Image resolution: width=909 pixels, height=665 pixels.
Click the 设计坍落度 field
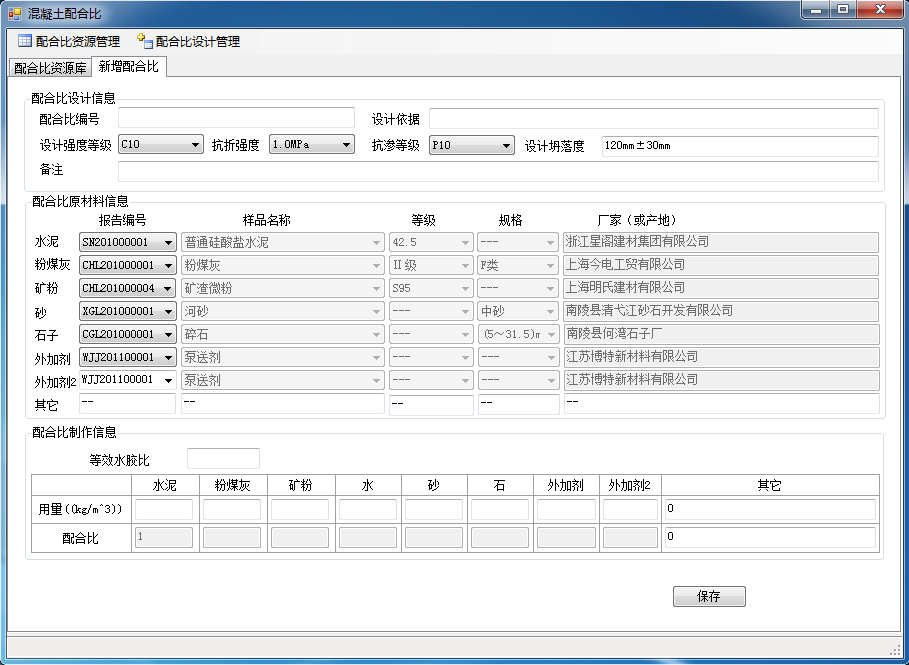(739, 146)
